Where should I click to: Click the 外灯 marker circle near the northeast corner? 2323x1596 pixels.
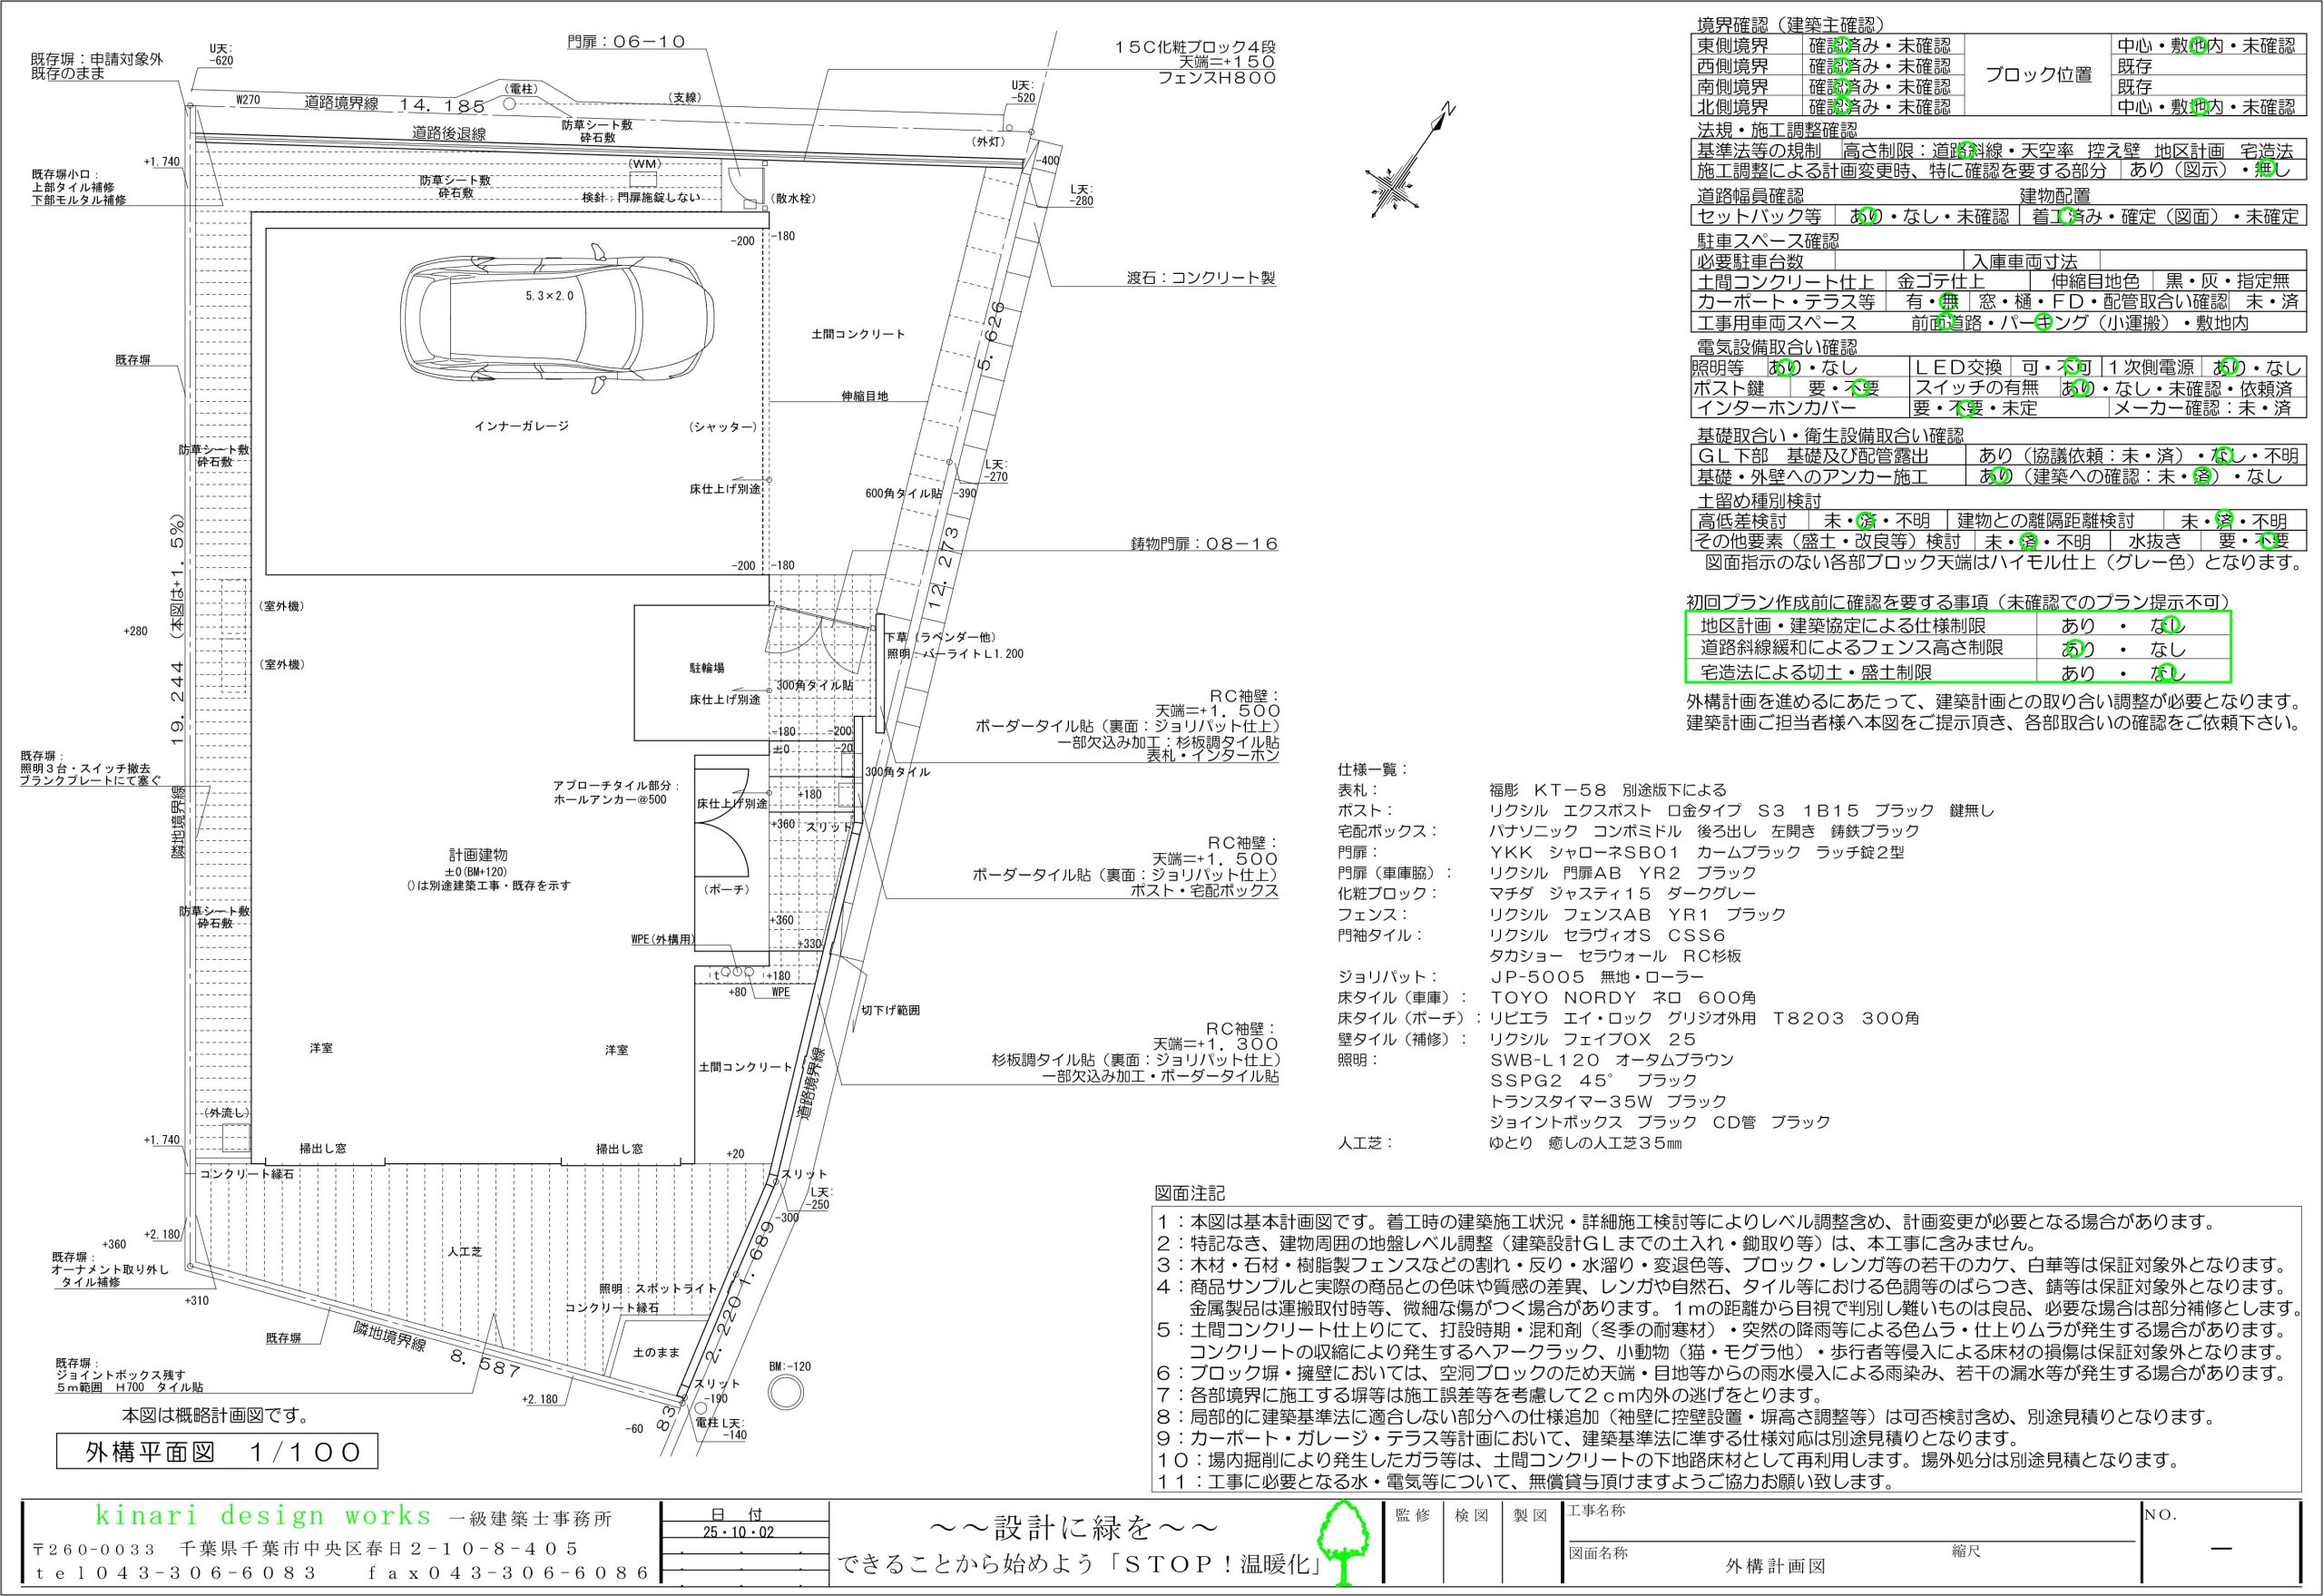pyautogui.click(x=1010, y=128)
